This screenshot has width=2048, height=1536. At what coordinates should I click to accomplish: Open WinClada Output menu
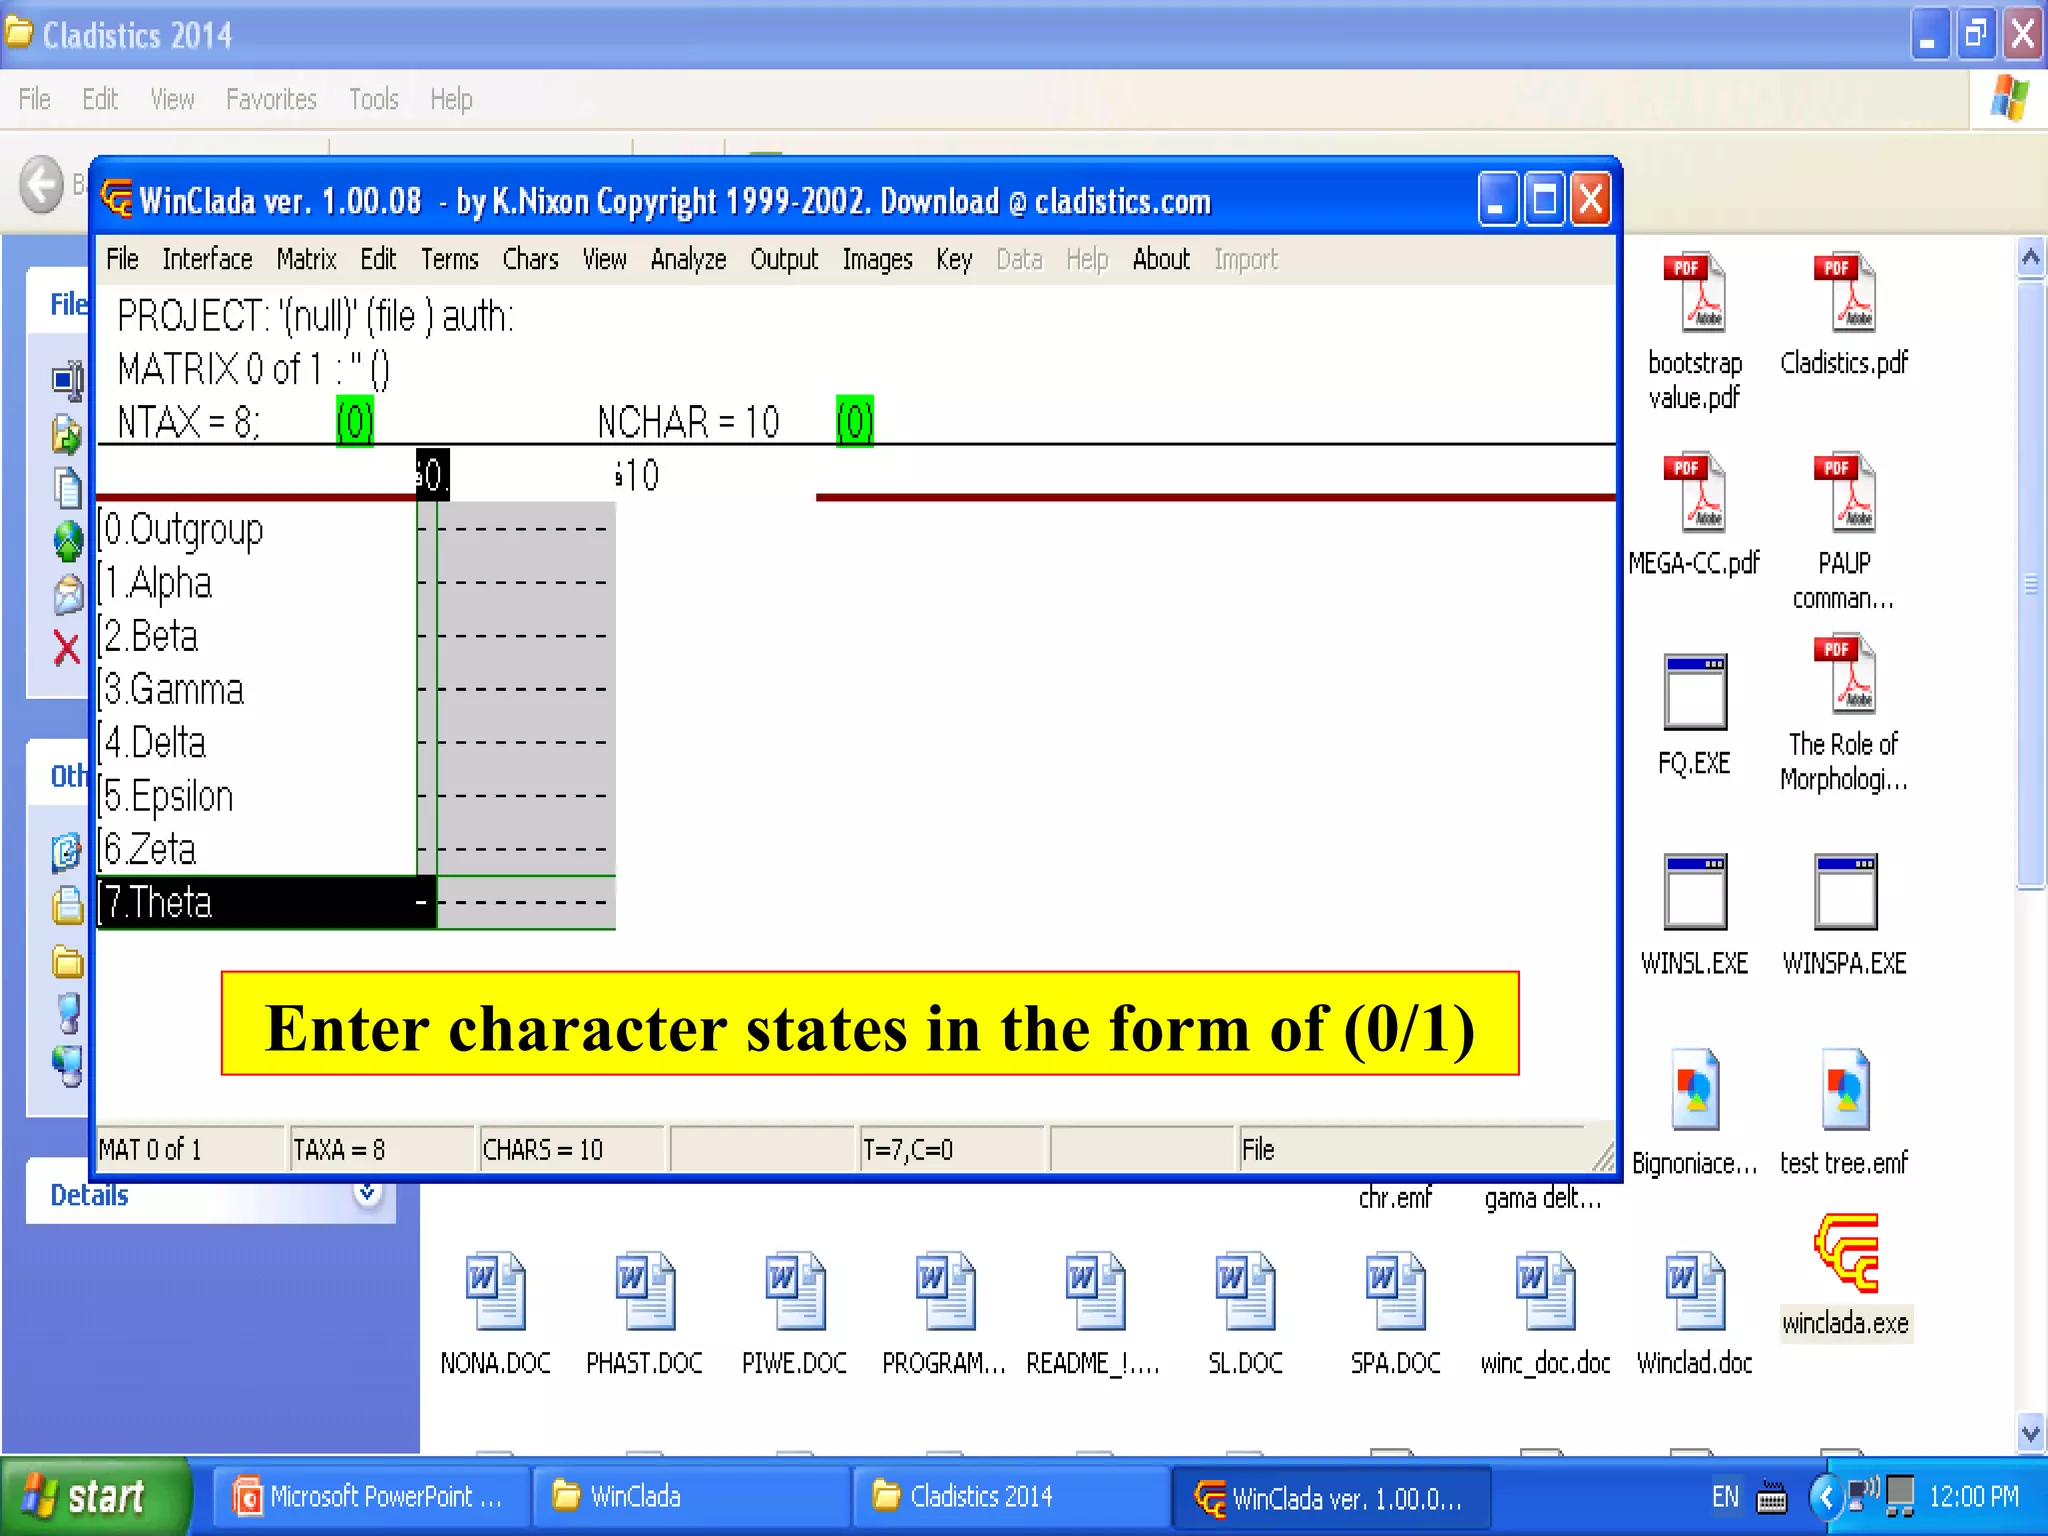point(785,260)
